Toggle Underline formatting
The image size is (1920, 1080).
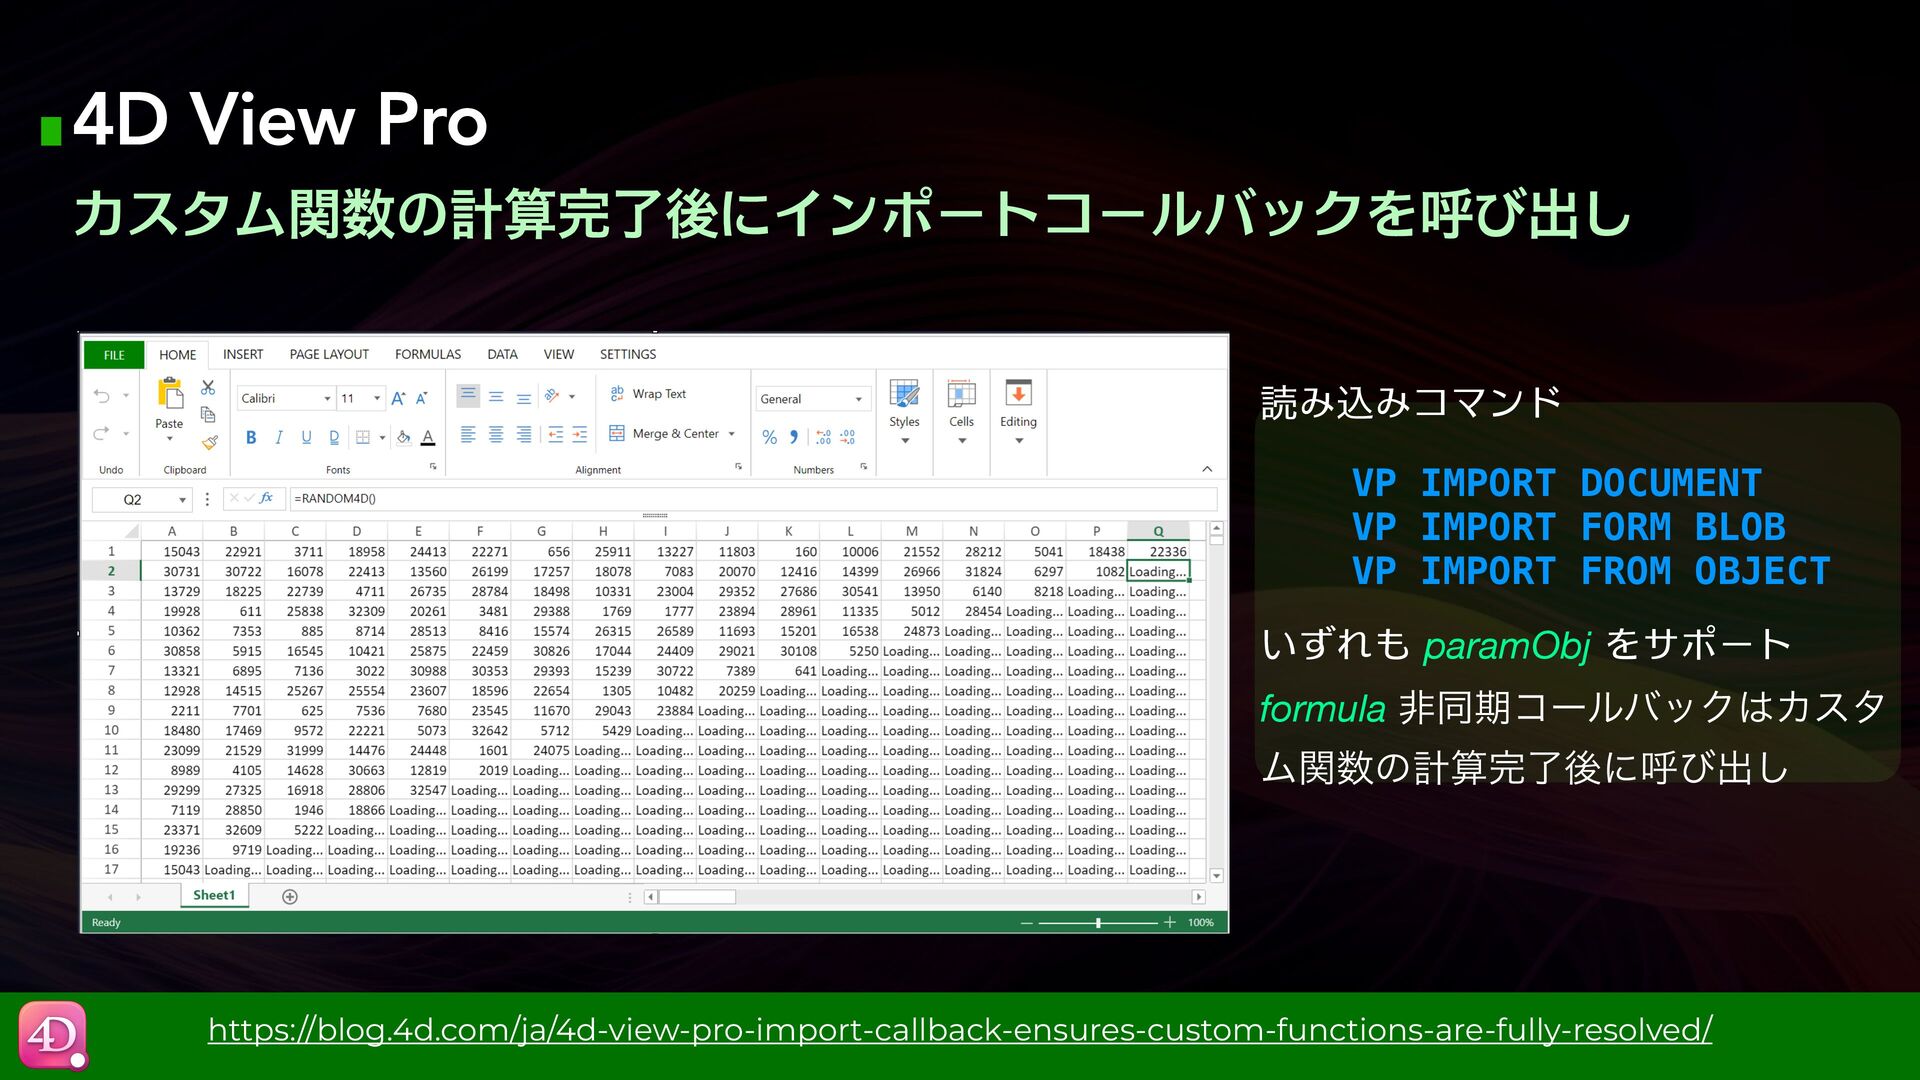coord(306,437)
